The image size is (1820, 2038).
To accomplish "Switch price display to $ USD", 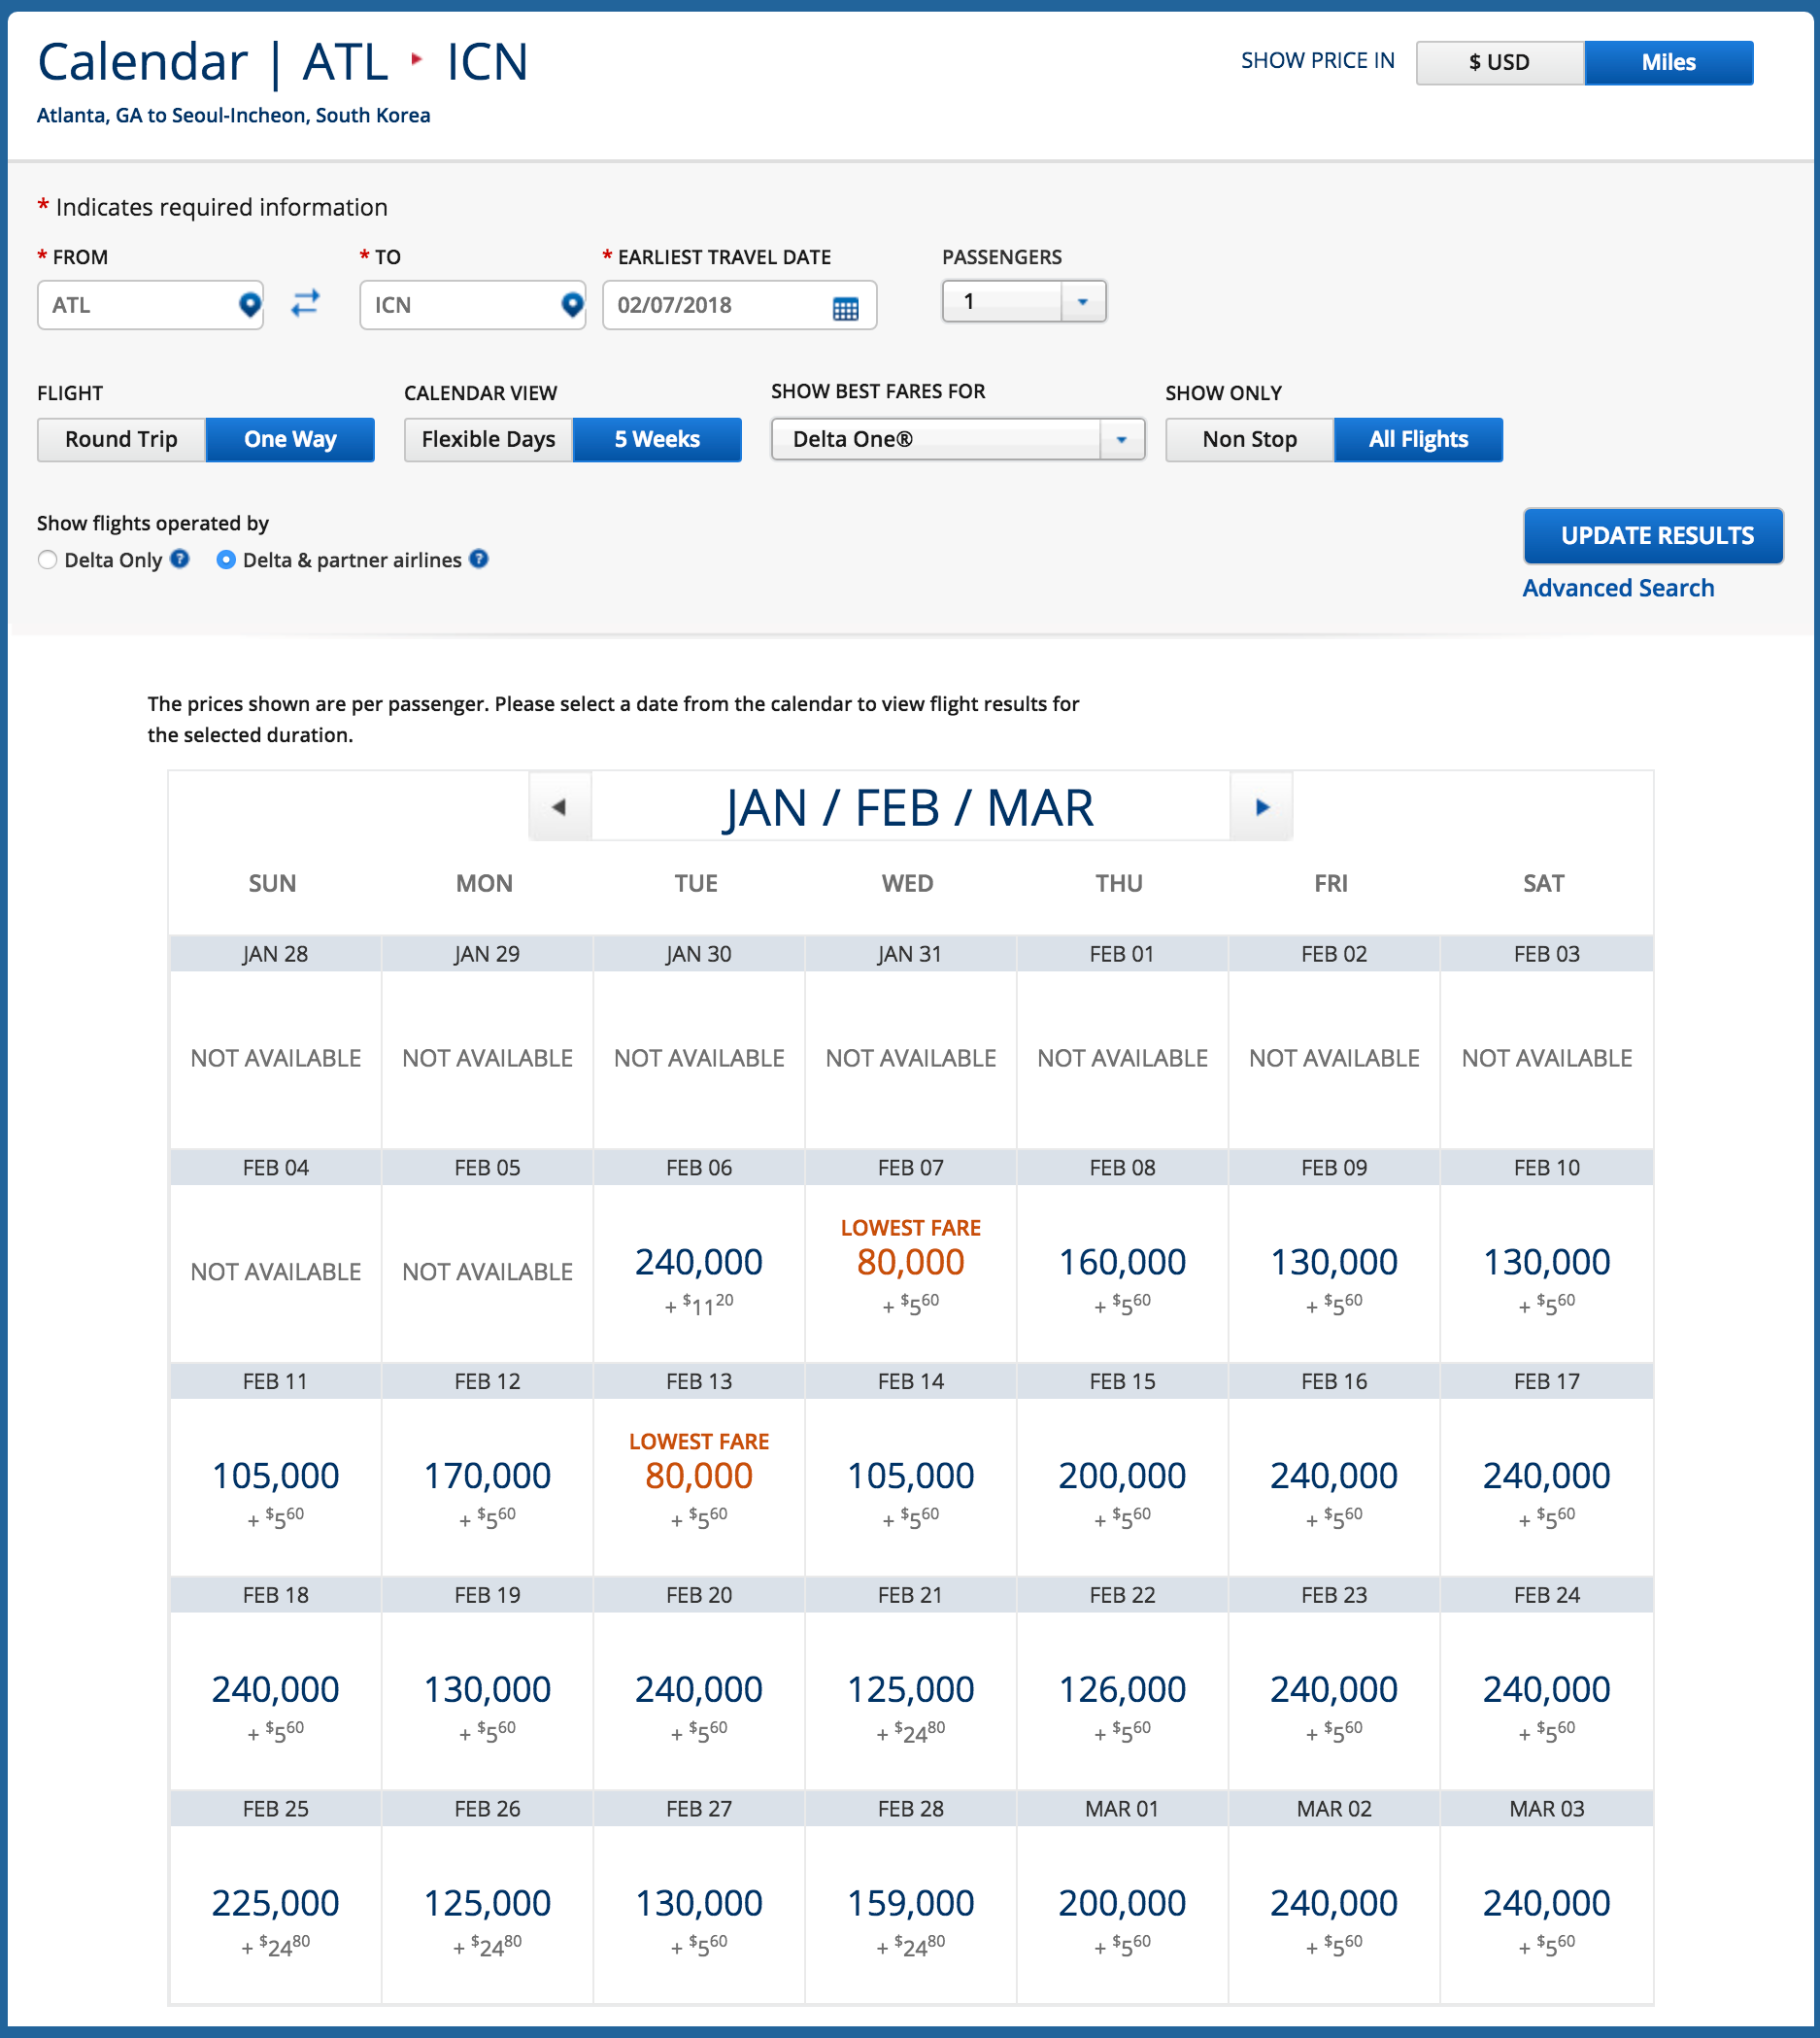I will (1498, 62).
